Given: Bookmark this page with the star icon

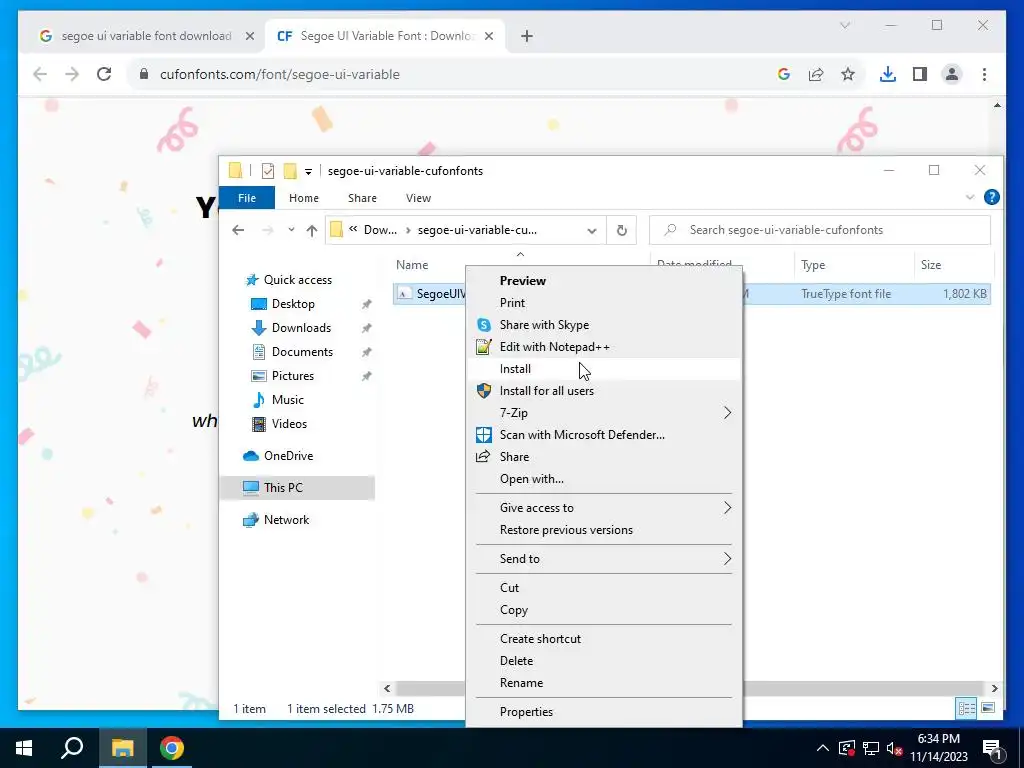Looking at the screenshot, I should [x=848, y=74].
